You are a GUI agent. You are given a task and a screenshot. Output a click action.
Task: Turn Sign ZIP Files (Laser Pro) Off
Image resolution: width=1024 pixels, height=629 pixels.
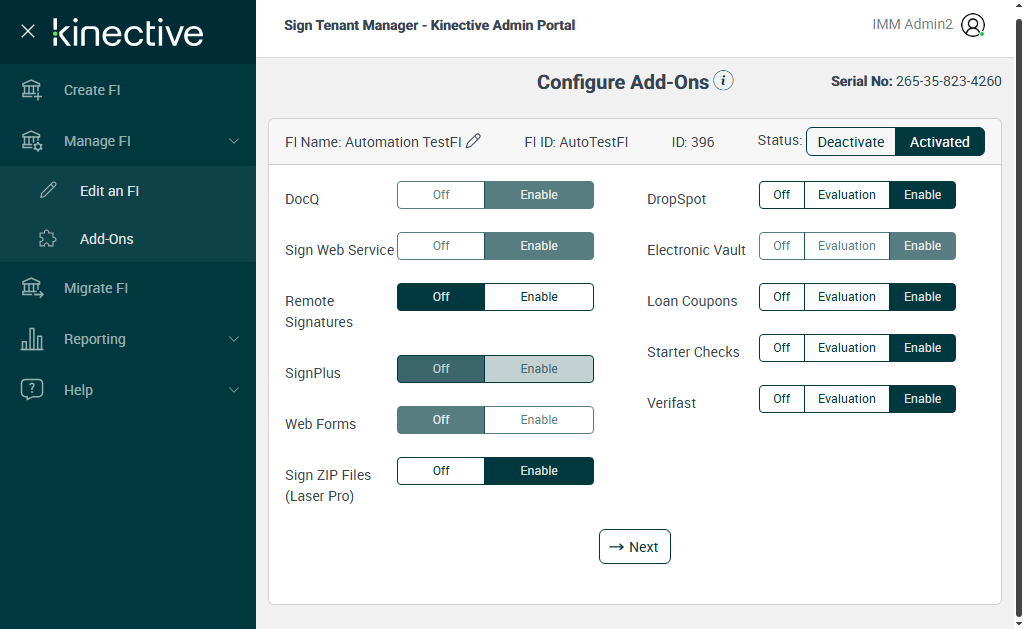coord(441,470)
